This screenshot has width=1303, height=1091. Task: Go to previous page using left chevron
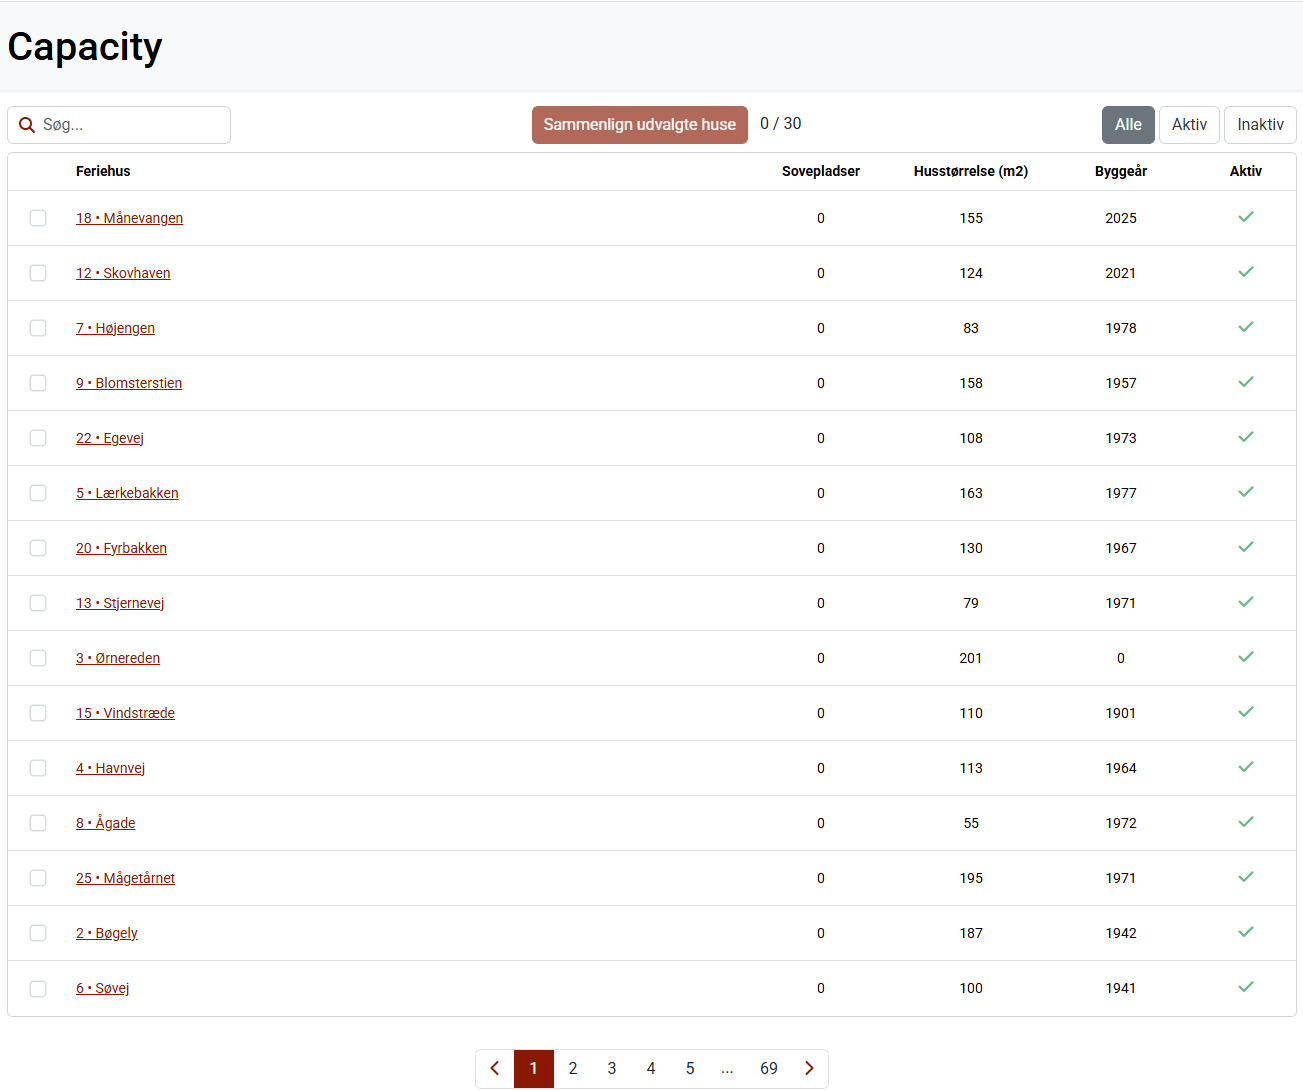coord(495,1068)
